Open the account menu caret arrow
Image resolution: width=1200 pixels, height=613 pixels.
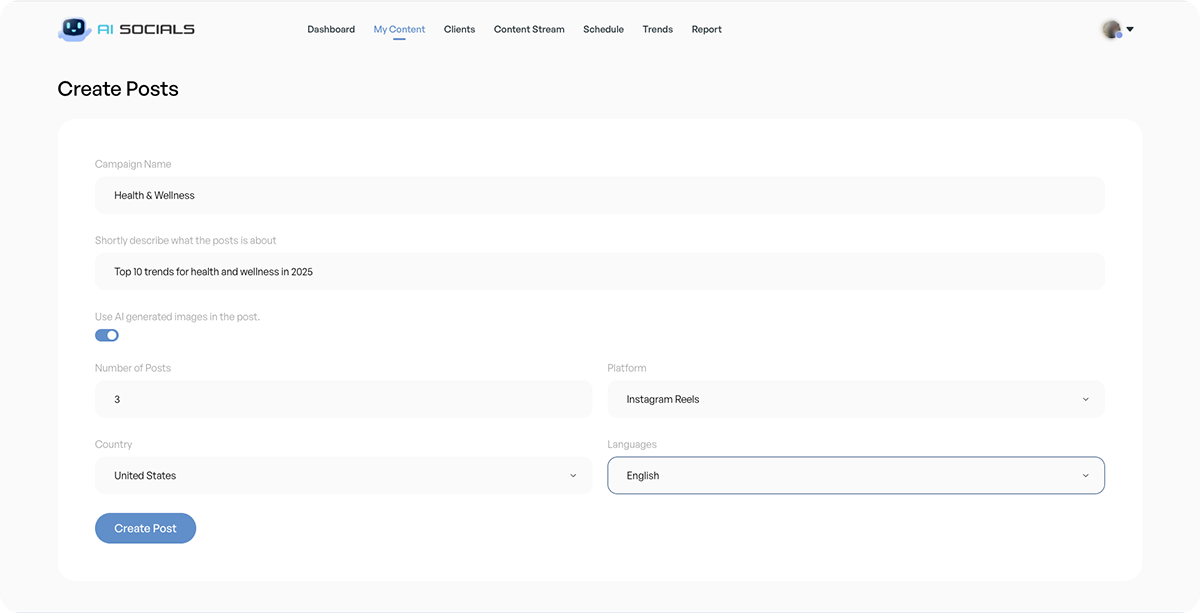pos(1130,30)
